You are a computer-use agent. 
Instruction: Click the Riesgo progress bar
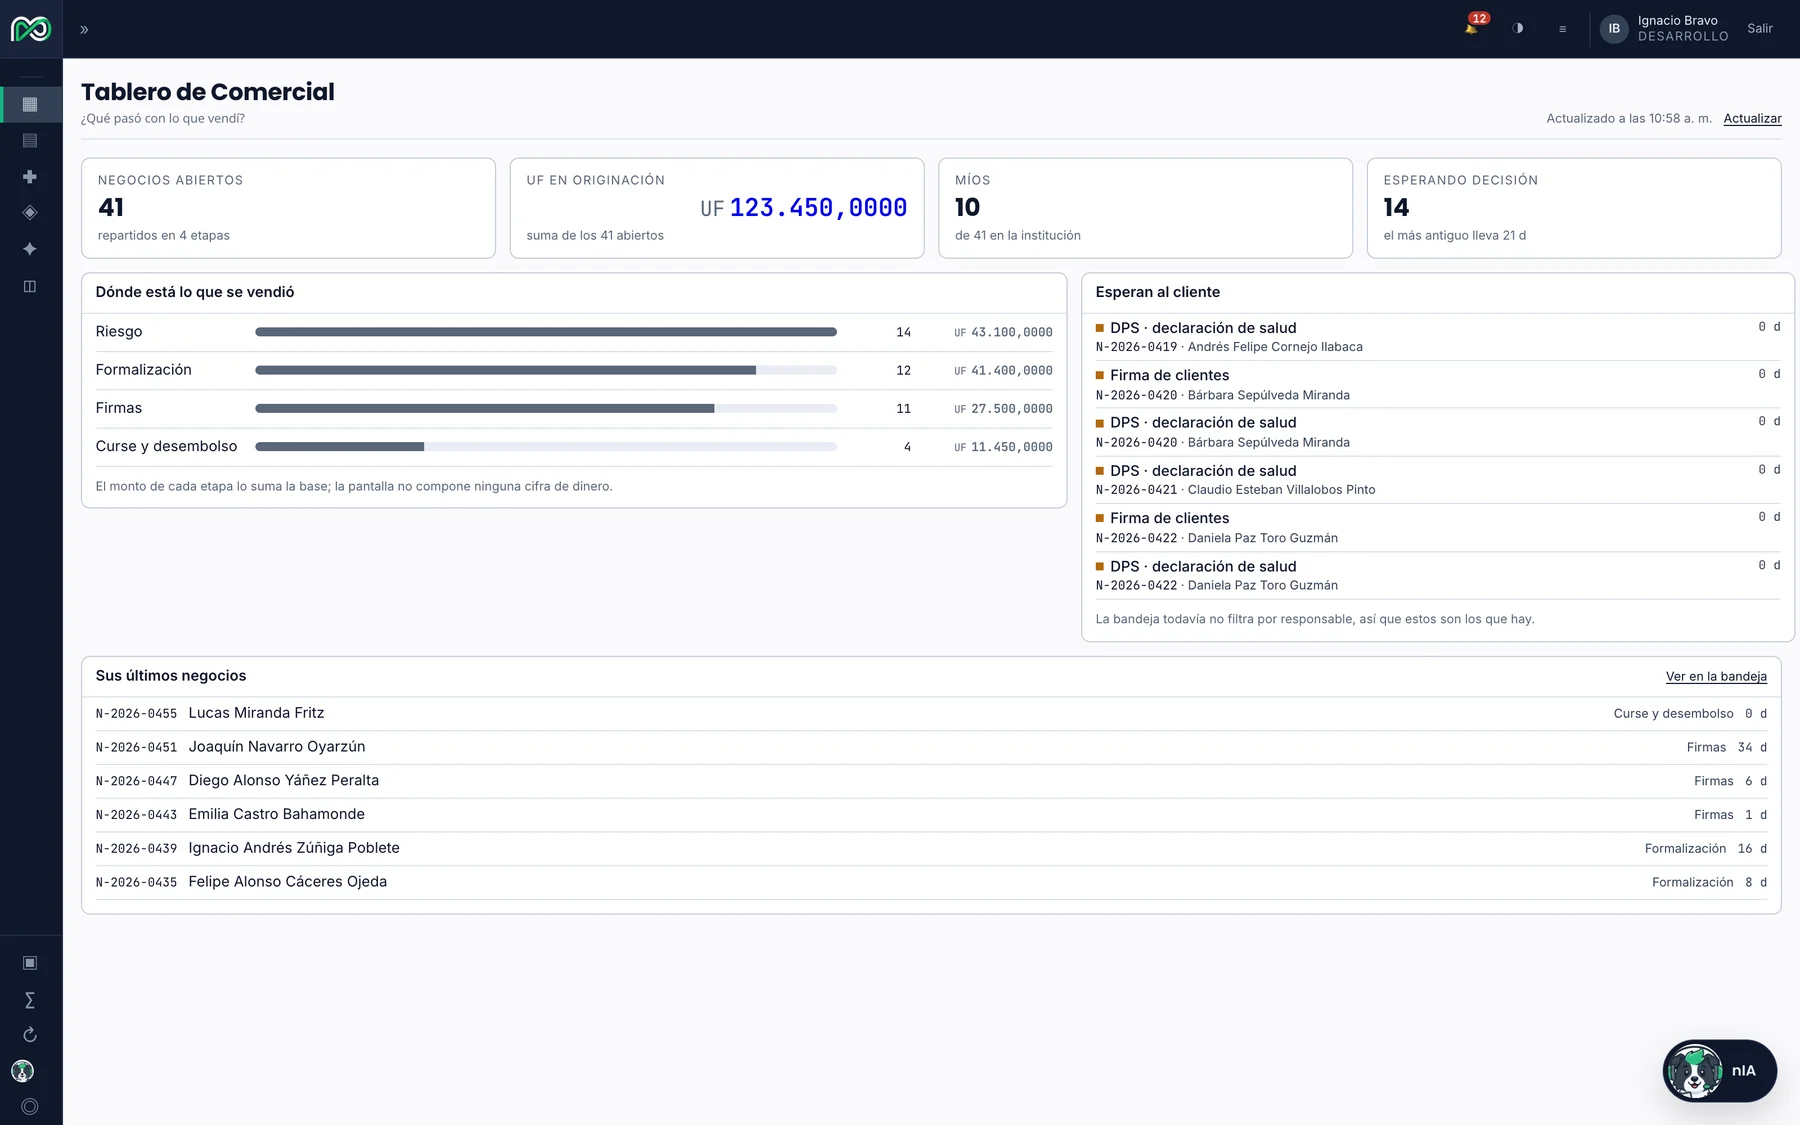coord(546,332)
